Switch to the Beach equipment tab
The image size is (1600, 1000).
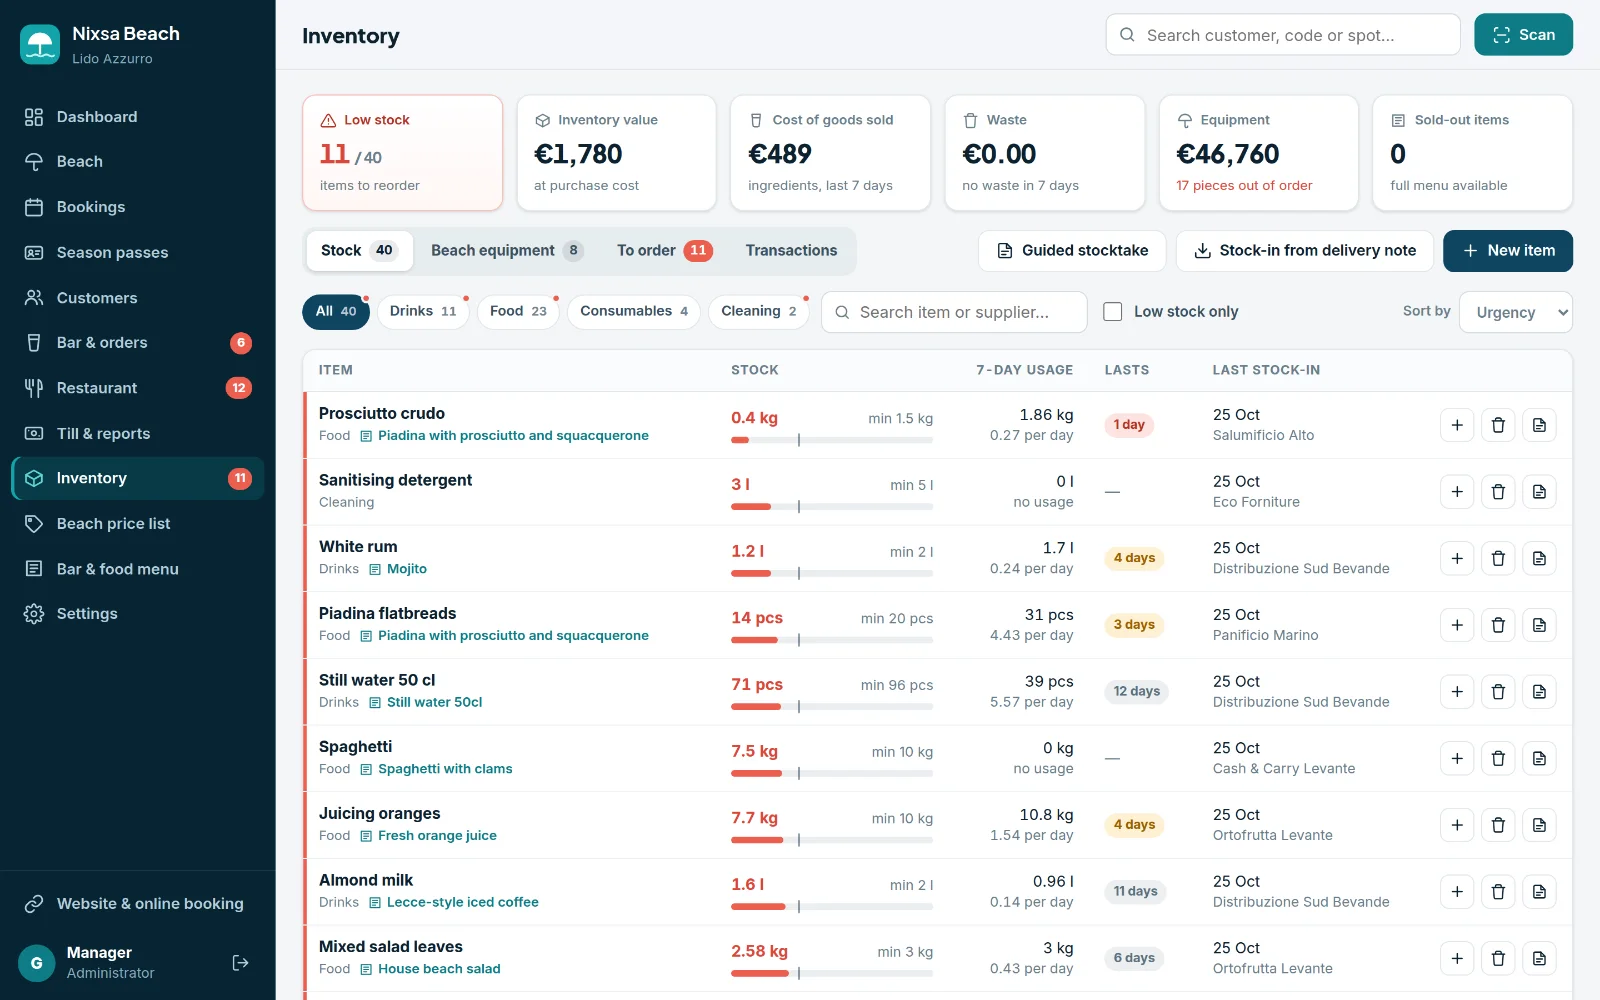(507, 251)
